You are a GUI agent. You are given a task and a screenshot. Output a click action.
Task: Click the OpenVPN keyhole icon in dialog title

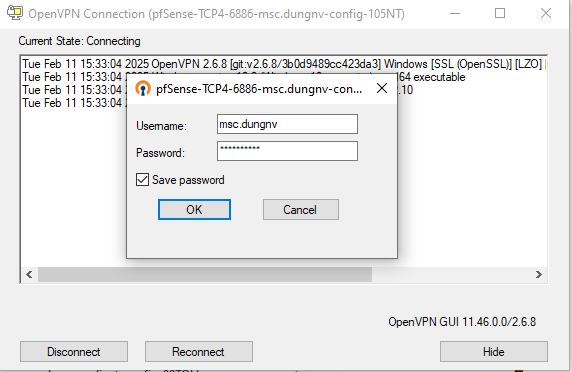coord(143,88)
